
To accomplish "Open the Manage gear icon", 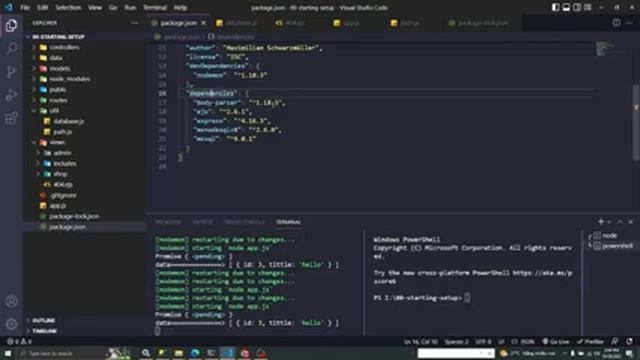I will (x=11, y=324).
